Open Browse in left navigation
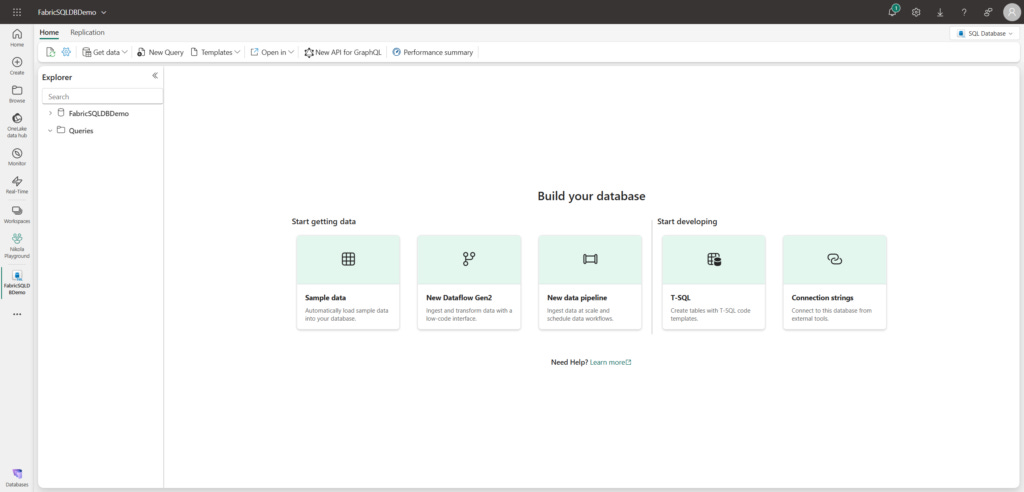Image resolution: width=1024 pixels, height=492 pixels. coord(17,94)
